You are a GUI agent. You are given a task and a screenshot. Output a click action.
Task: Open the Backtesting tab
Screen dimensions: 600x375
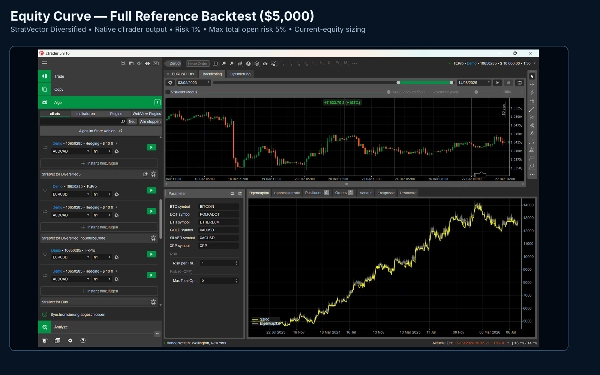pos(212,74)
